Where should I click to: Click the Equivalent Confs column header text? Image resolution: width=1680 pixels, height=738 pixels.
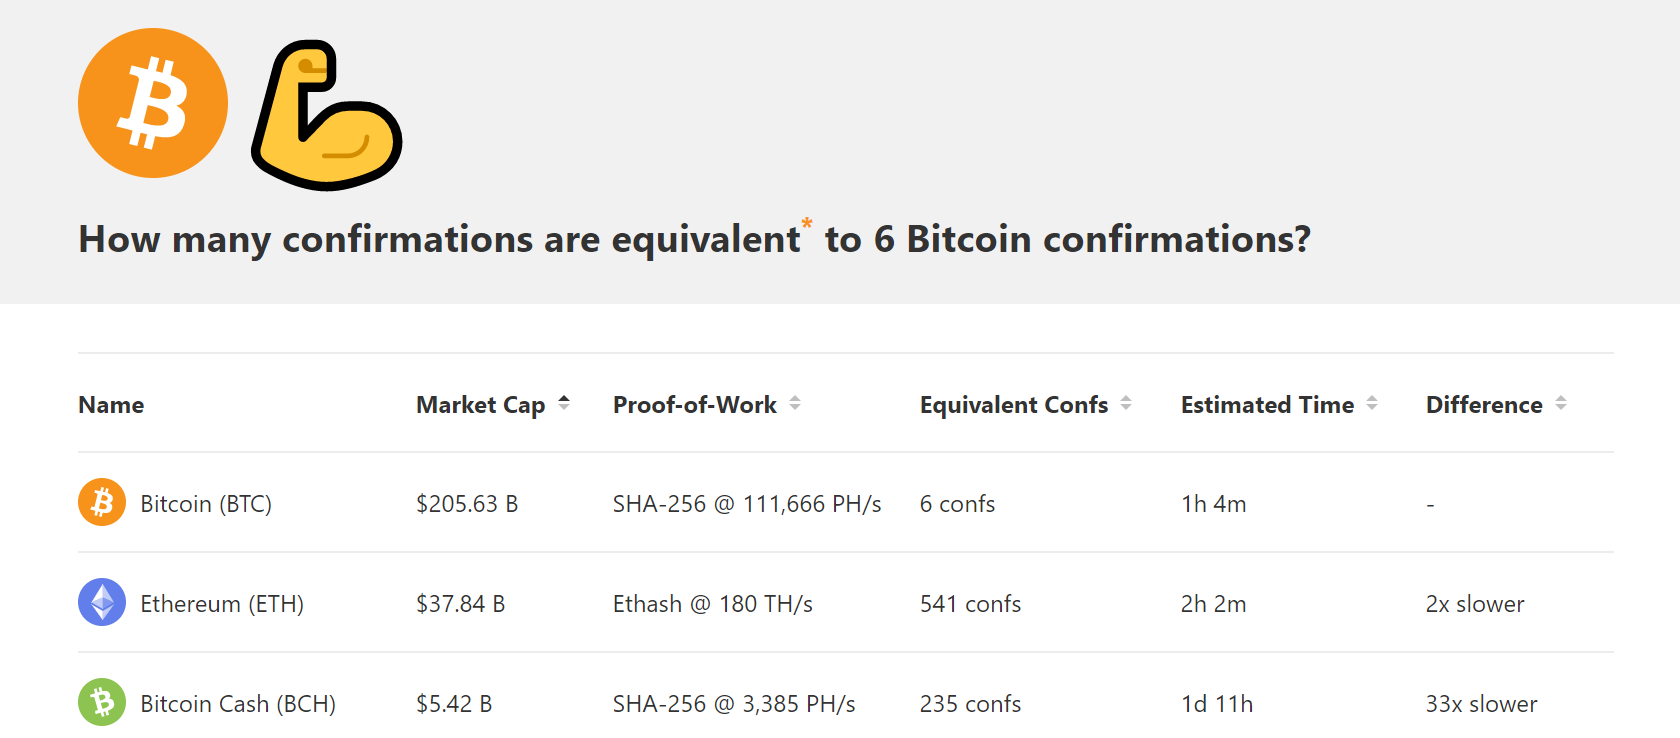pyautogui.click(x=1013, y=405)
